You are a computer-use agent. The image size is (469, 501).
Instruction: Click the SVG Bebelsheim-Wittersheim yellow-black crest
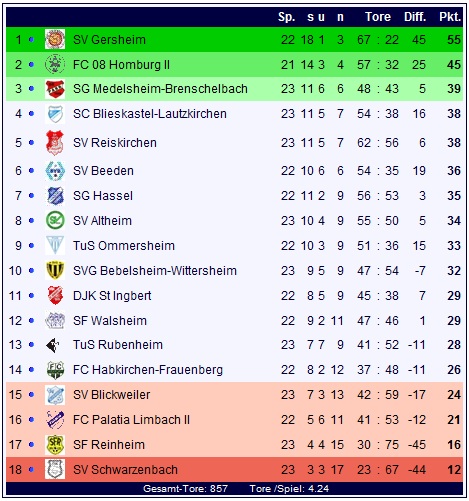click(55, 270)
